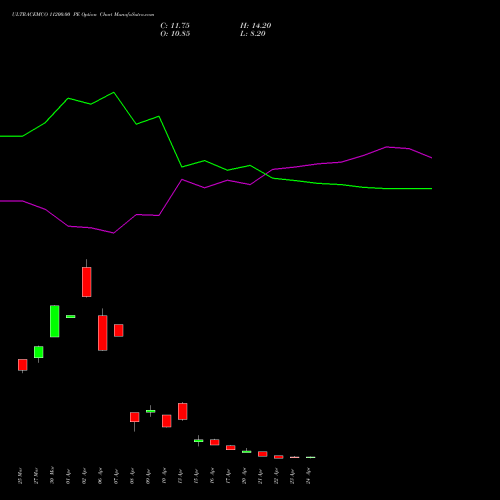Click the red candlestick for 16 Apr
This screenshot has height=500, width=500.
coord(215,442)
